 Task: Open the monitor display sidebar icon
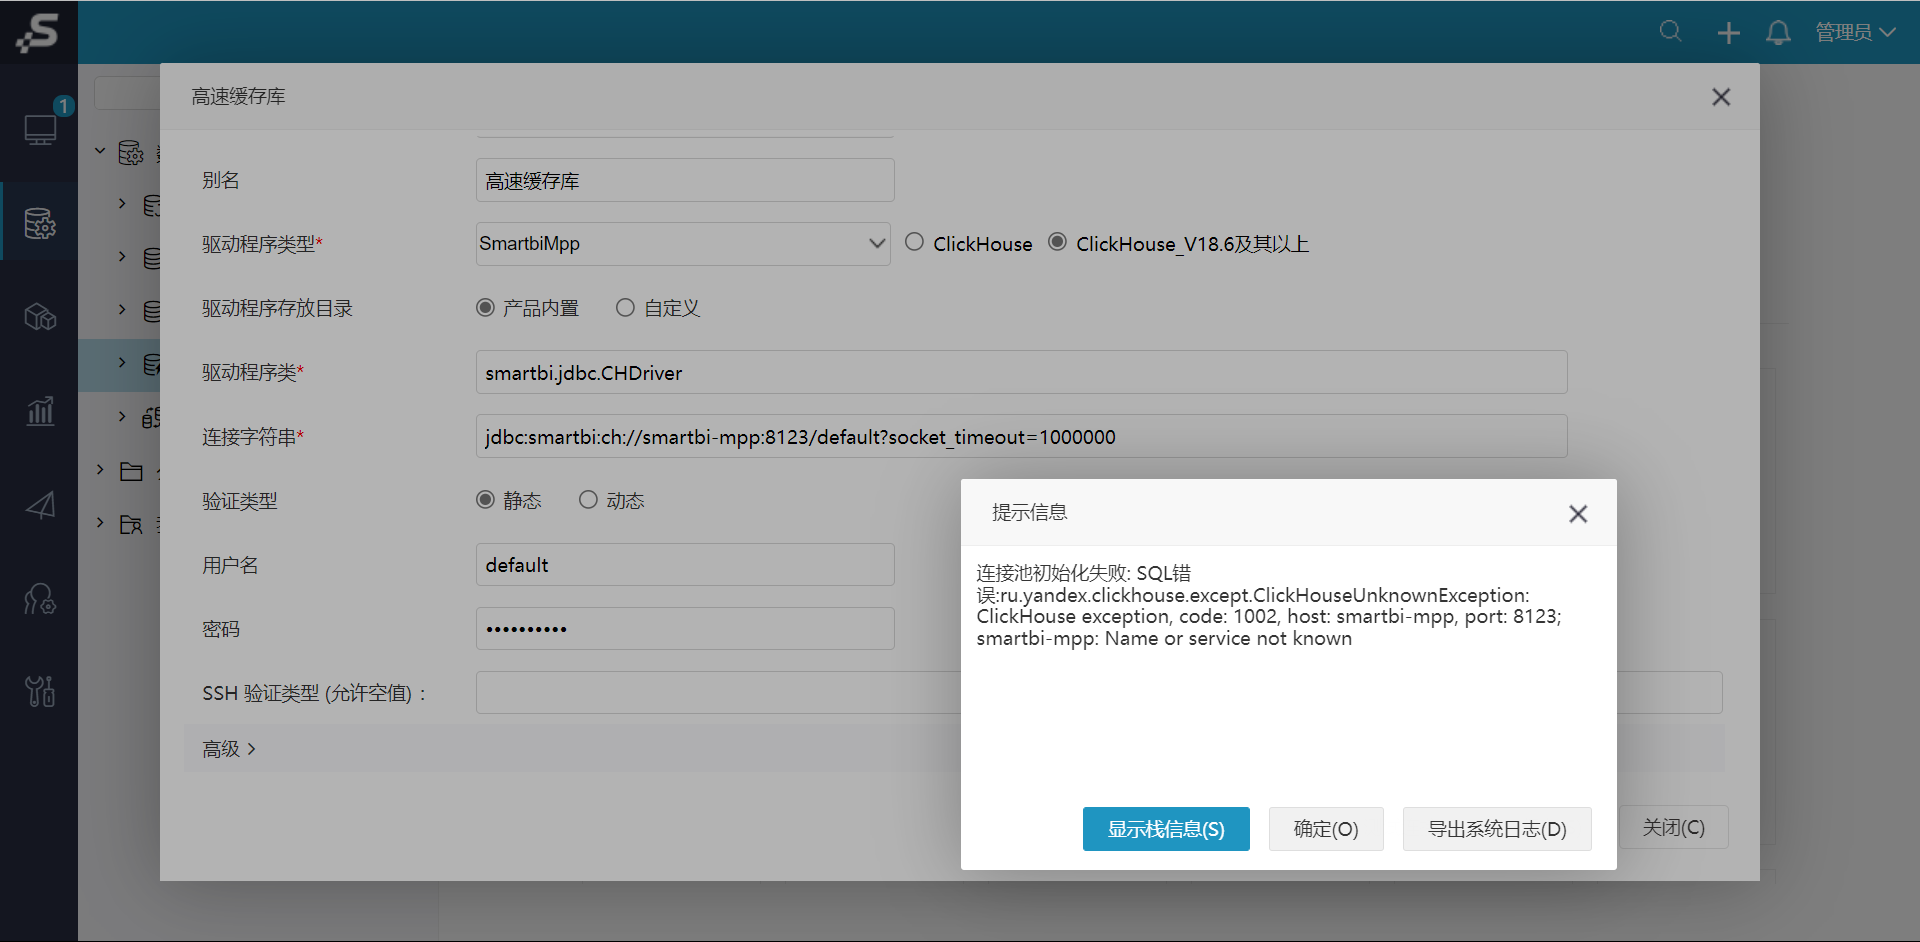pyautogui.click(x=40, y=130)
